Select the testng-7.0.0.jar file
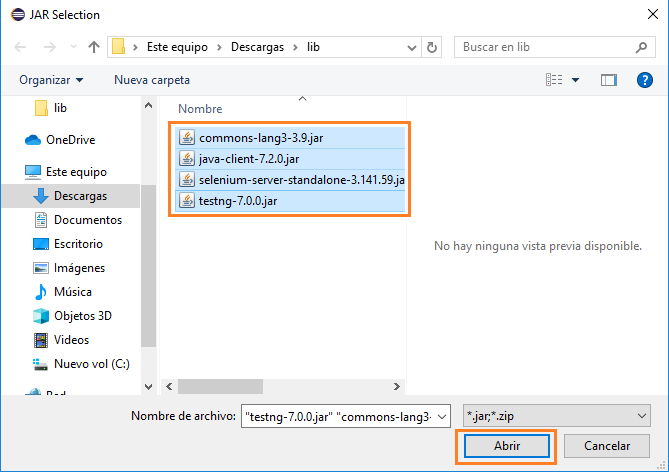The width and height of the screenshot is (669, 472). [237, 201]
